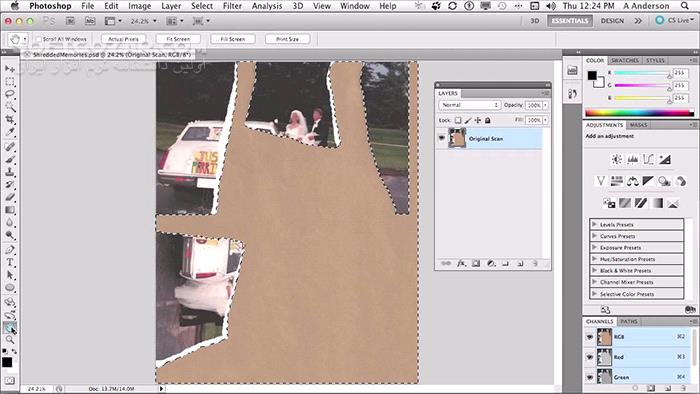Select the Dodge tool
The image size is (700, 394).
[x=10, y=235]
